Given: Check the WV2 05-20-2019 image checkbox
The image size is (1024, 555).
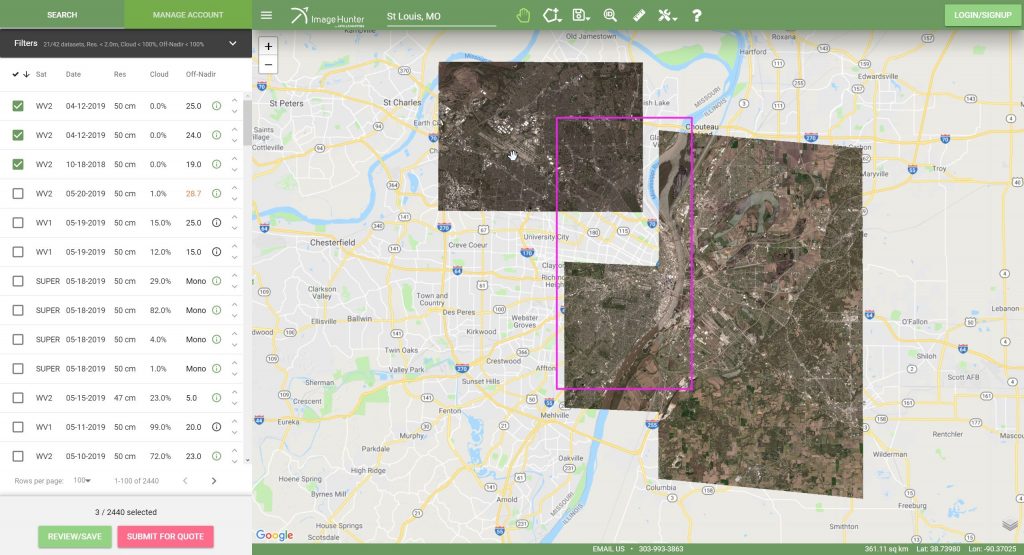Looking at the screenshot, I should (x=18, y=193).
